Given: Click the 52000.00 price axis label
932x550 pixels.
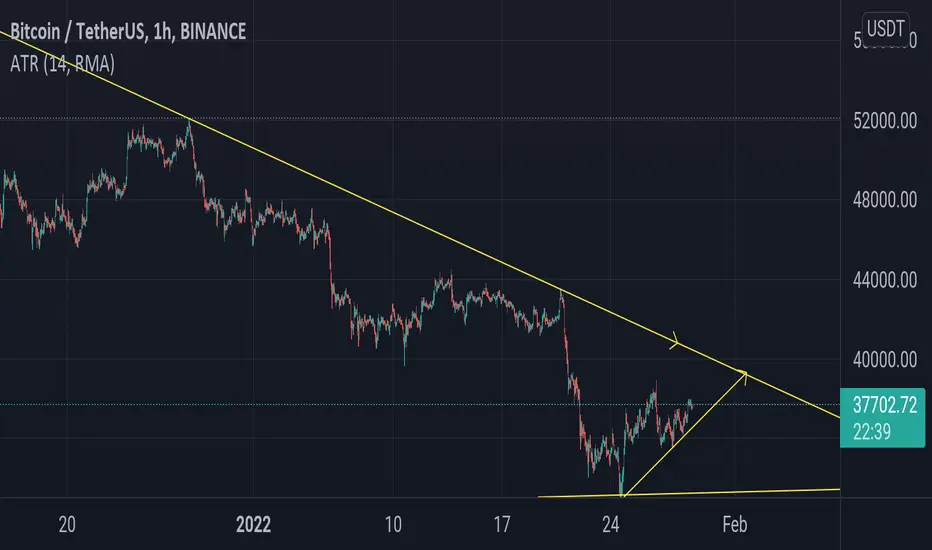Looking at the screenshot, I should click(x=884, y=121).
